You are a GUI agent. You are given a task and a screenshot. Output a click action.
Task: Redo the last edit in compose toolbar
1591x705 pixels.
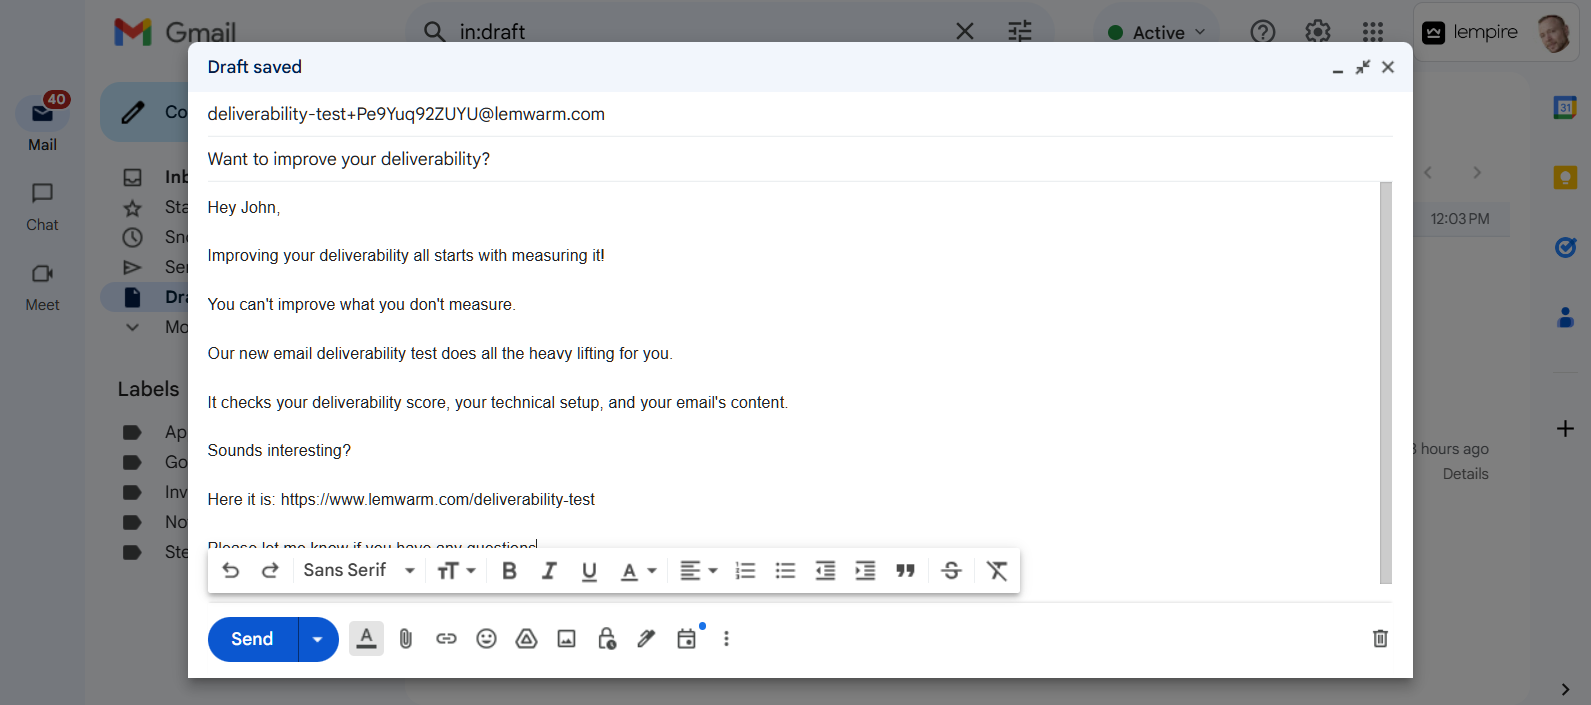(x=270, y=570)
